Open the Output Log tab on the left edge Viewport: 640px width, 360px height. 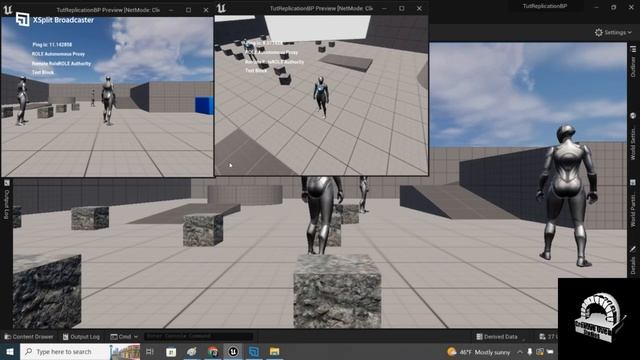click(x=7, y=200)
